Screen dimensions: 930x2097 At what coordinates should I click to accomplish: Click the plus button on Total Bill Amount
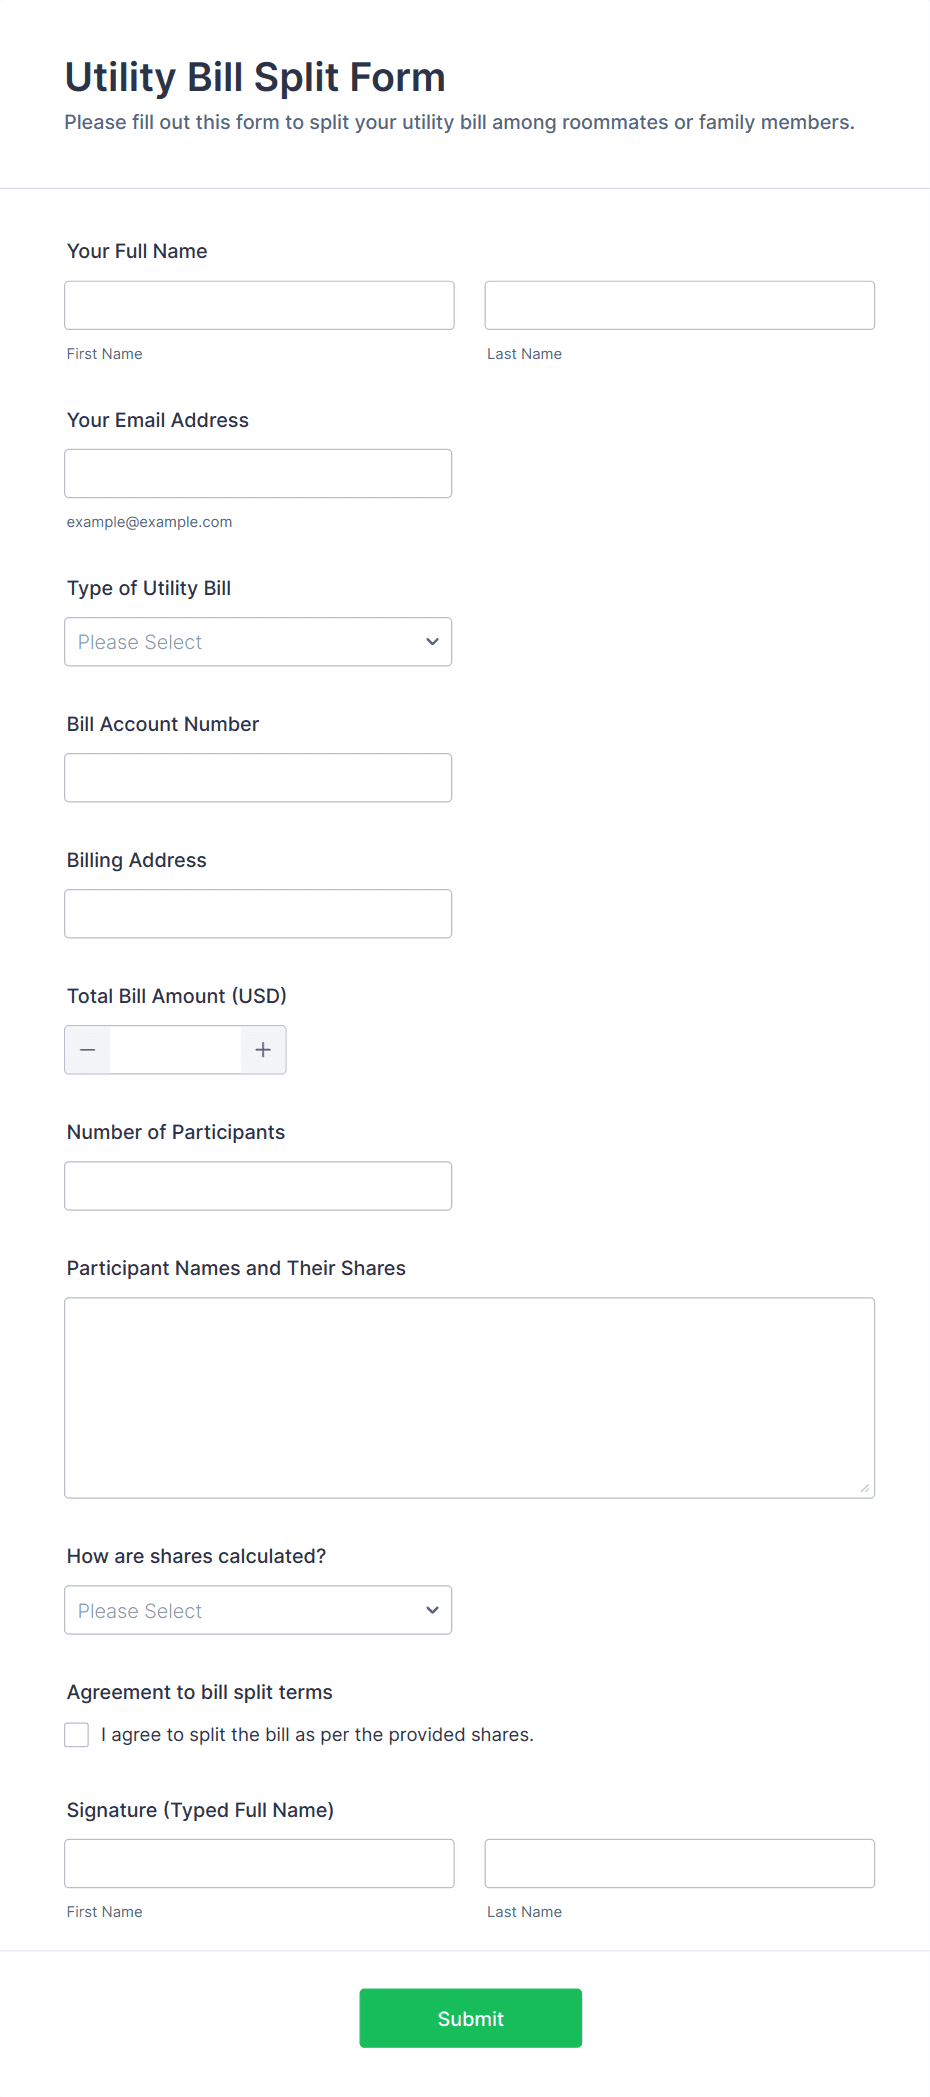click(x=263, y=1050)
